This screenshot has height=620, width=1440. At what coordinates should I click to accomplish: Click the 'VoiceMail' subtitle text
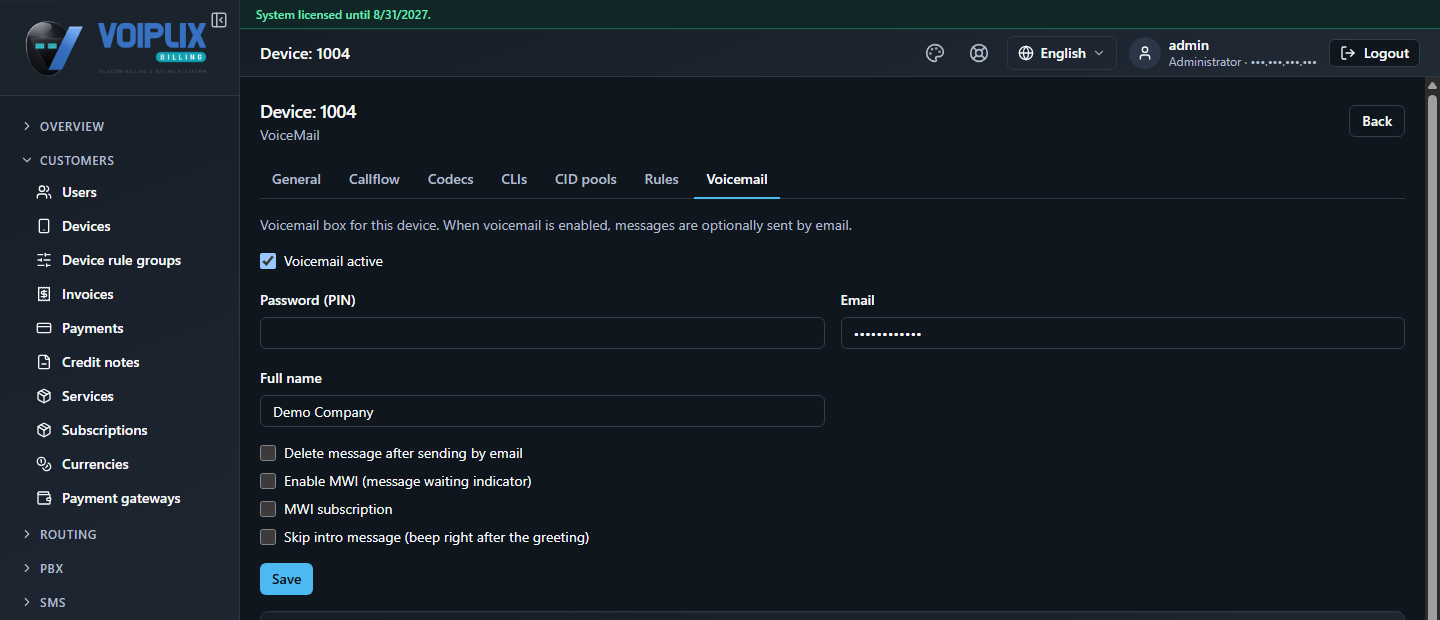290,135
